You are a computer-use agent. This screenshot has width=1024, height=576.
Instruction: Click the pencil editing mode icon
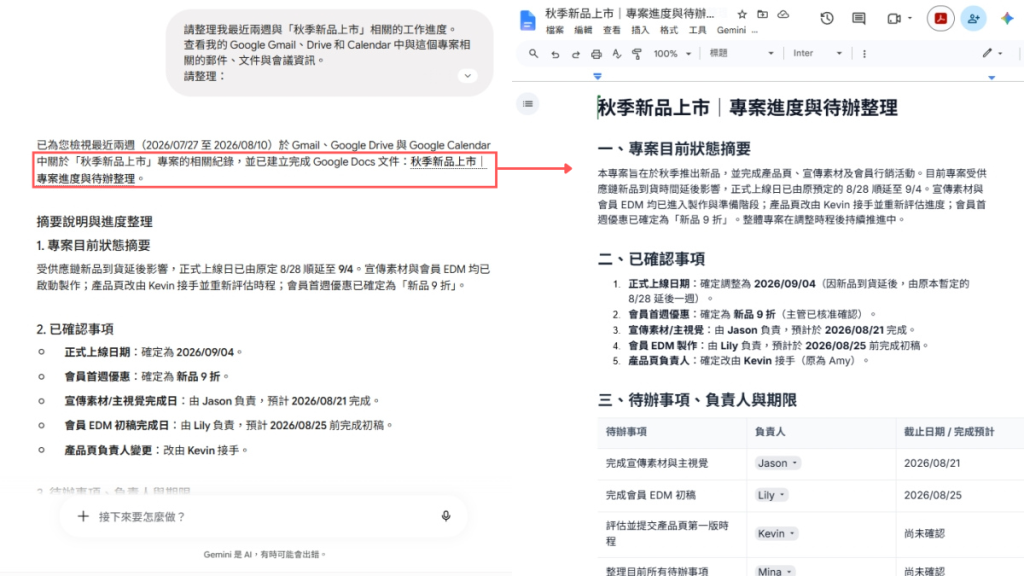pos(987,53)
